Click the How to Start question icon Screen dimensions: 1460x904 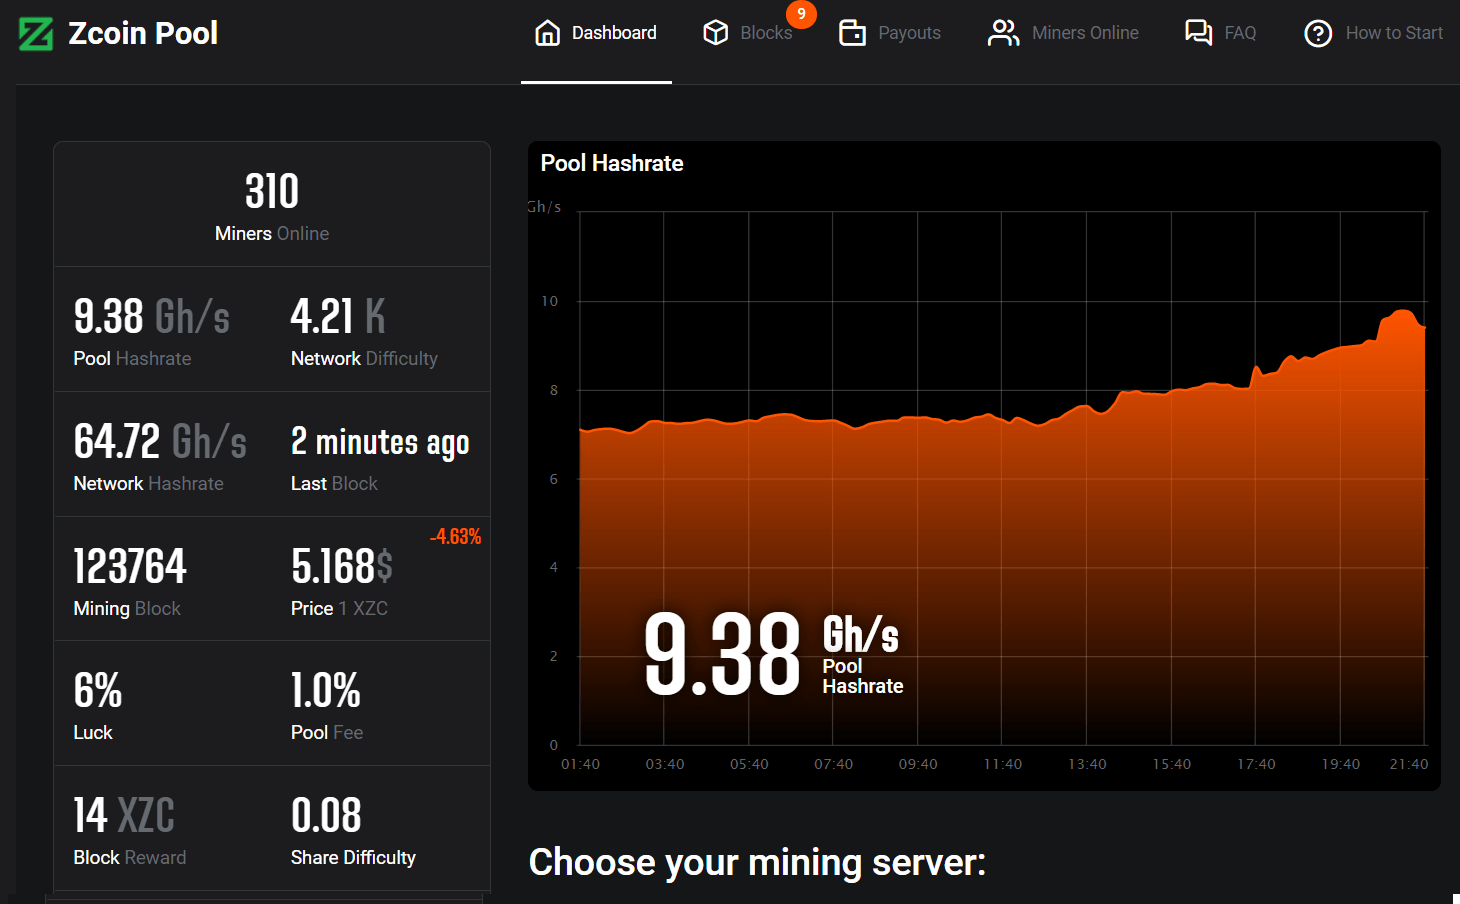pyautogui.click(x=1318, y=34)
